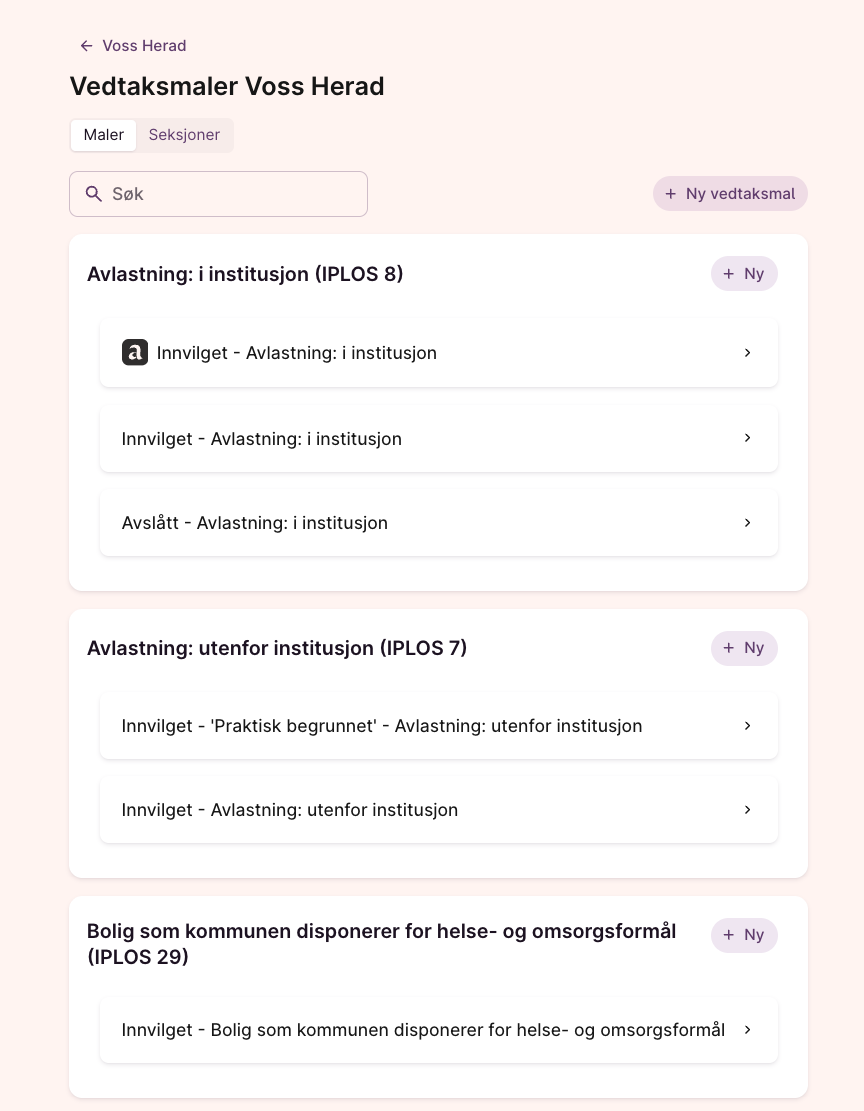This screenshot has height=1111, width=864.
Task: Open chevron on Avslått - Avlastning: i institusjon
Action: point(747,523)
